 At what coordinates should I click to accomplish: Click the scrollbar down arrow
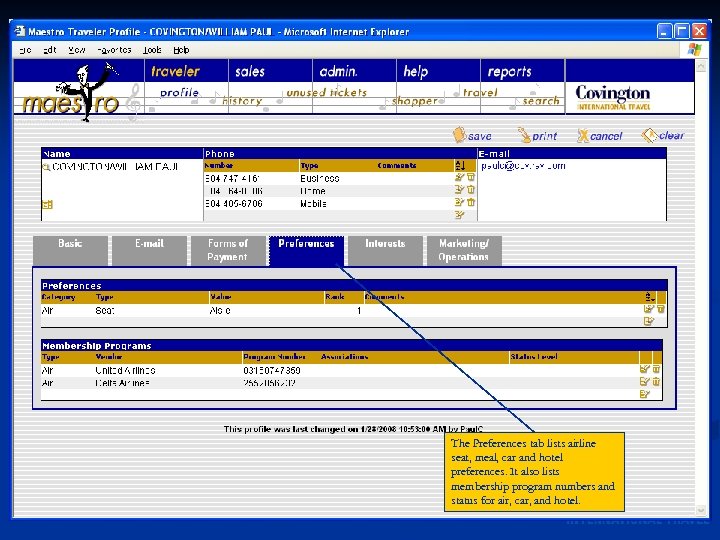(x=700, y=510)
